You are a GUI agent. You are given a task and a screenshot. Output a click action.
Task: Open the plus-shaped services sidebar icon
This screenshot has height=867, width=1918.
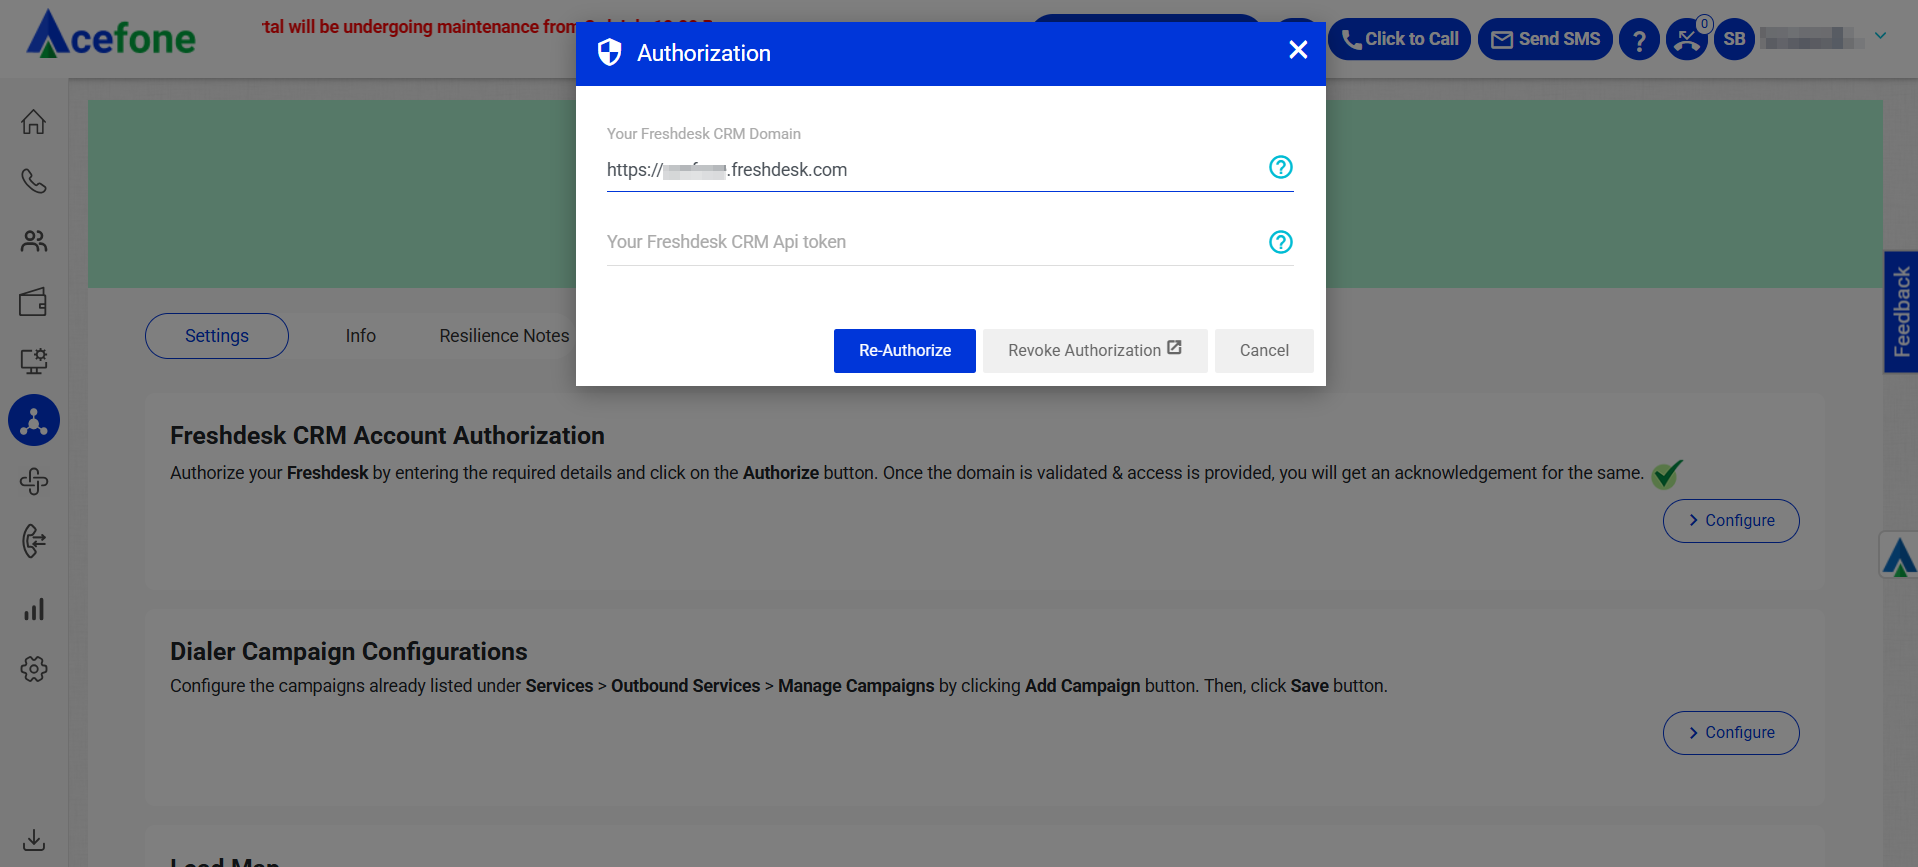(34, 482)
